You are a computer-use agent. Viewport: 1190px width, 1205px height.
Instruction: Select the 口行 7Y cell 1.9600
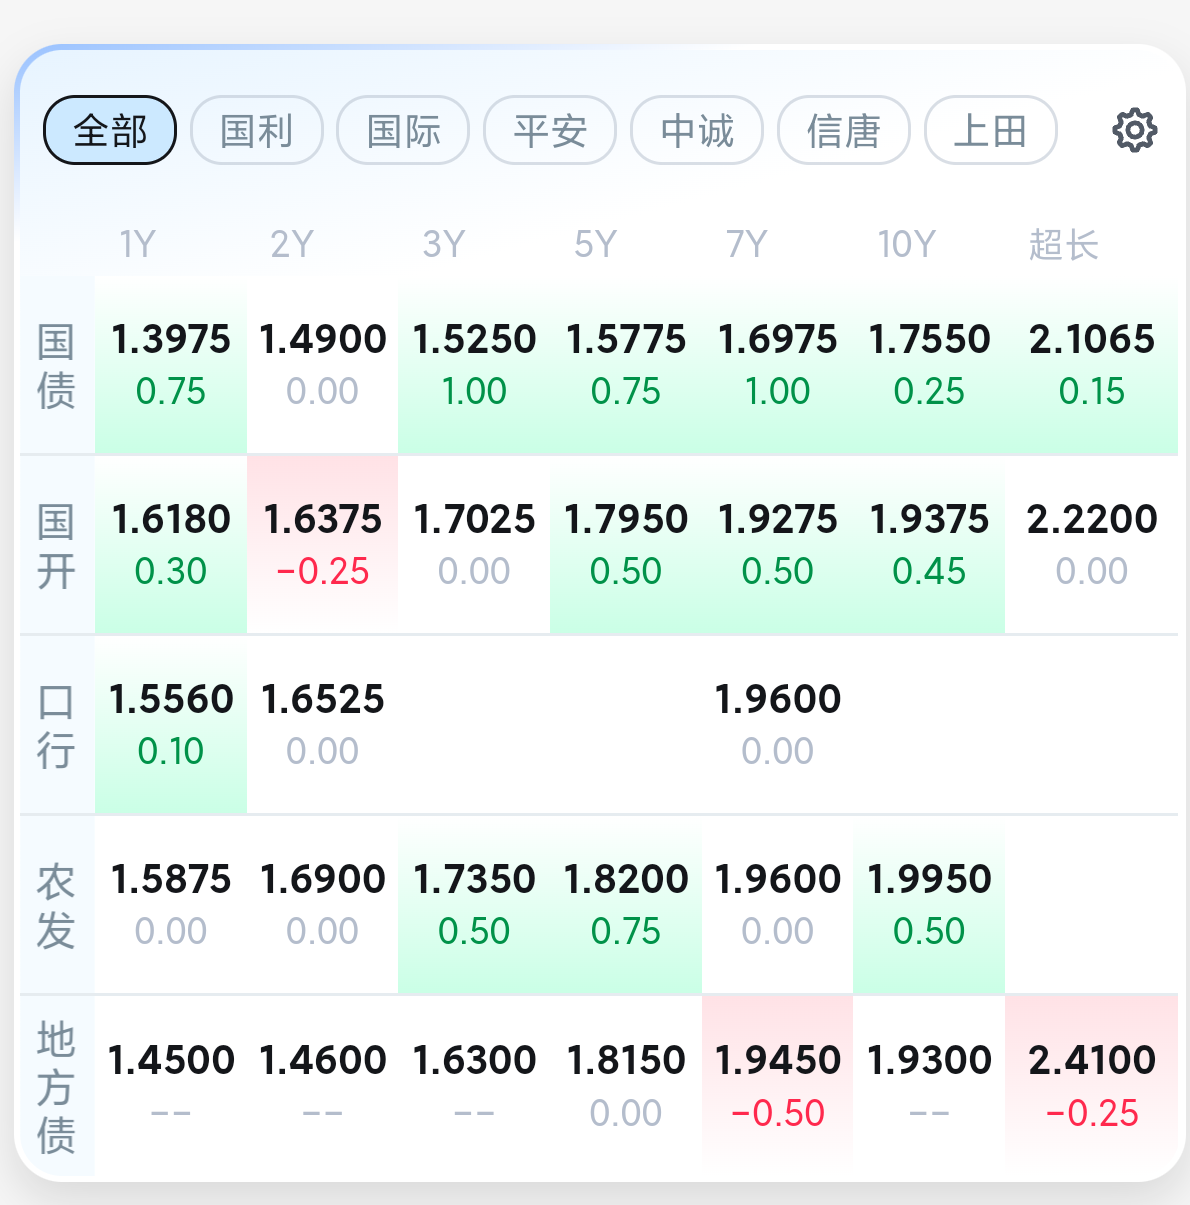pos(777,725)
